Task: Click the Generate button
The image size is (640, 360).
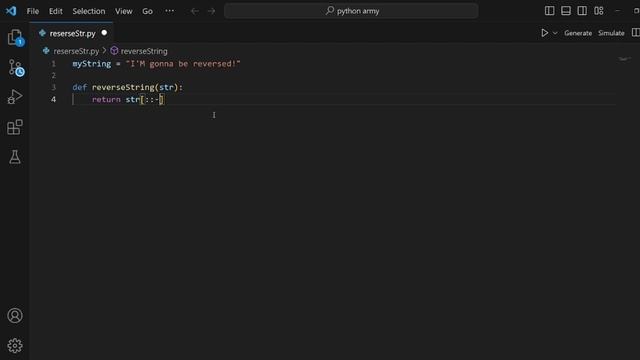Action: (578, 33)
